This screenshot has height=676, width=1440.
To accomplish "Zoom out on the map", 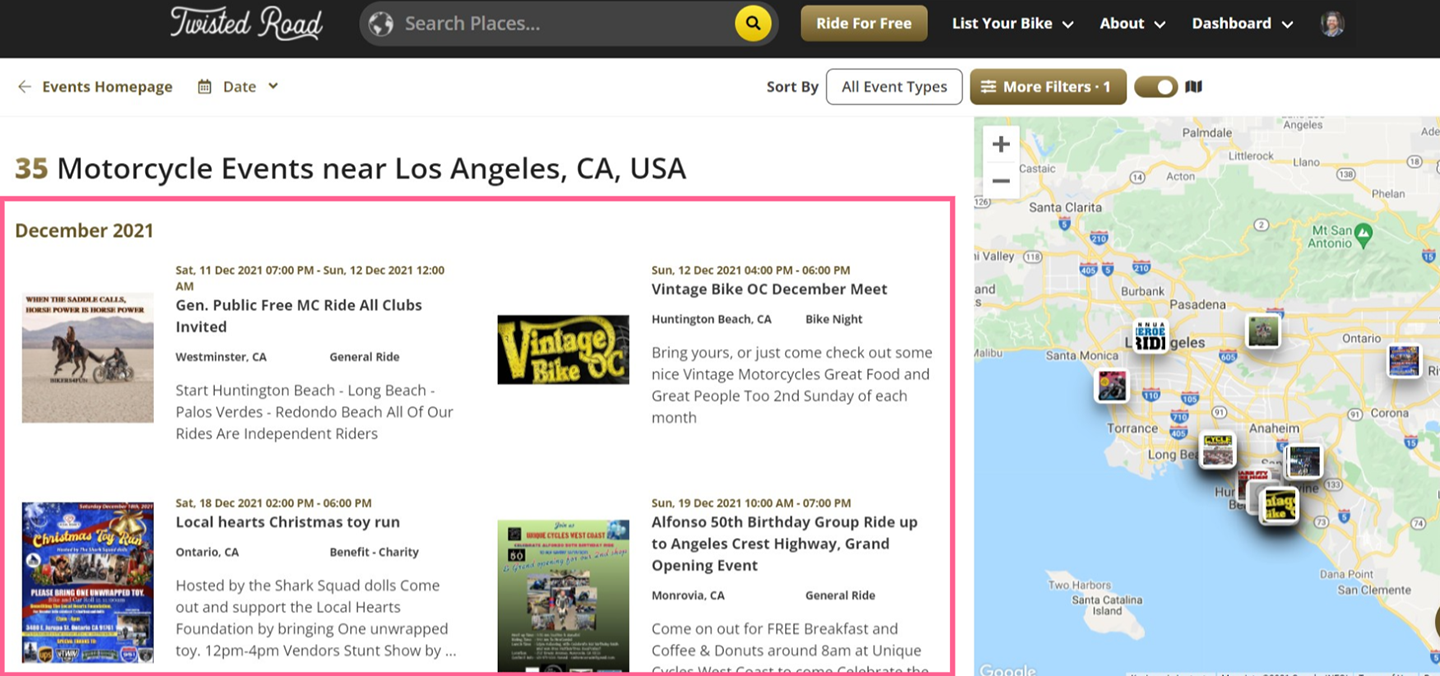I will pos(1001,181).
